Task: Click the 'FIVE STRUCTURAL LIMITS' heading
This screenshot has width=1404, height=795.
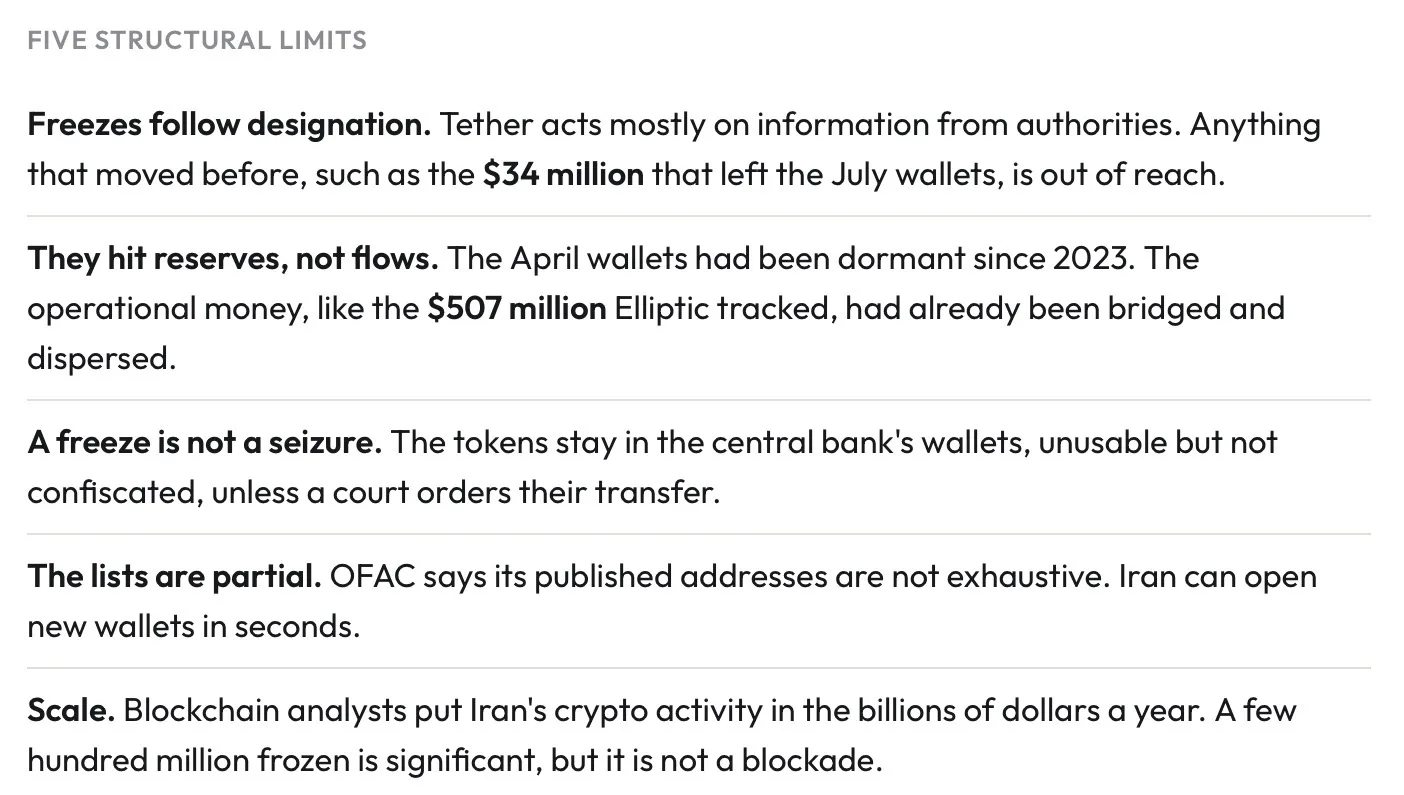Action: click(197, 41)
